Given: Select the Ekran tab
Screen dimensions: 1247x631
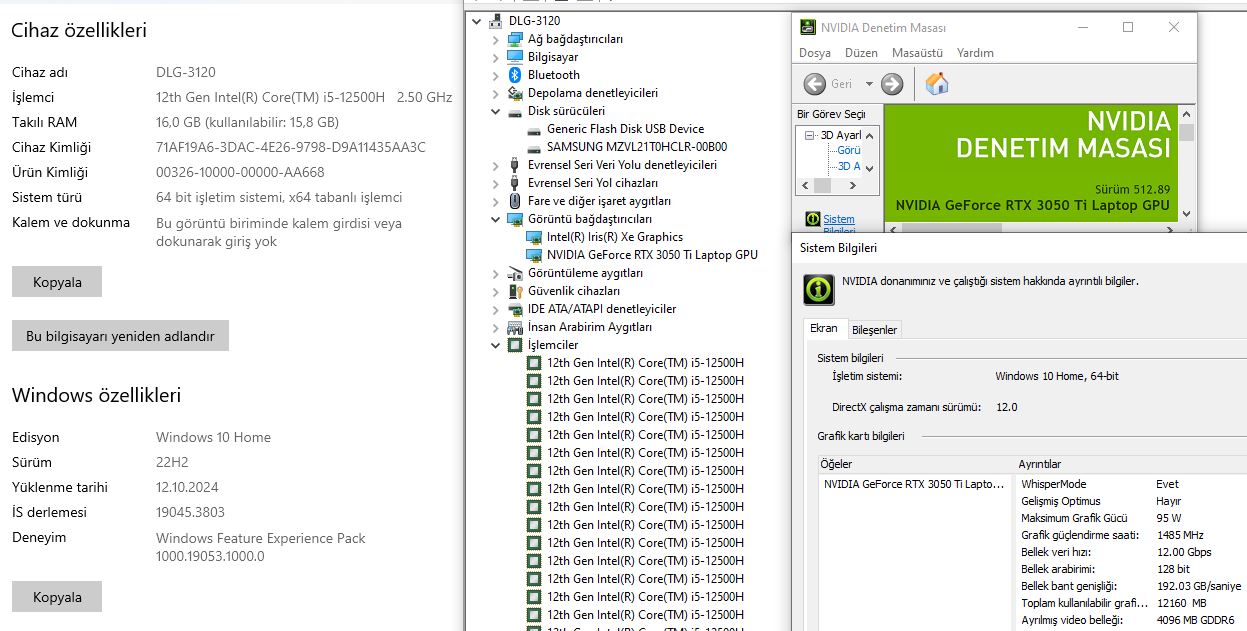Looking at the screenshot, I should [x=824, y=328].
